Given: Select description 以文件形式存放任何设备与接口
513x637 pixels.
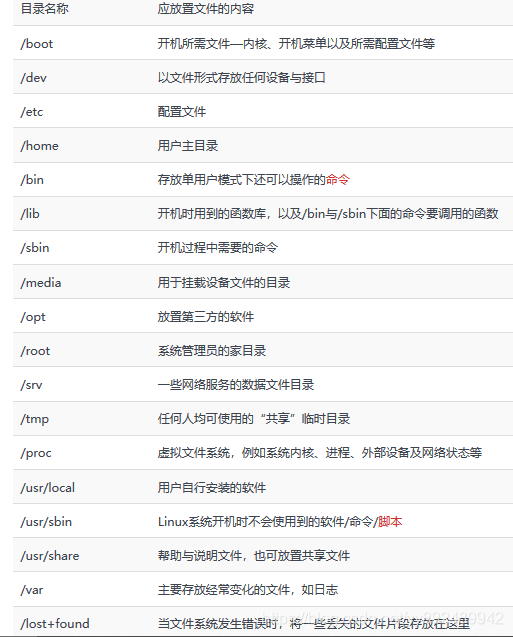Looking at the screenshot, I should click(x=242, y=77).
